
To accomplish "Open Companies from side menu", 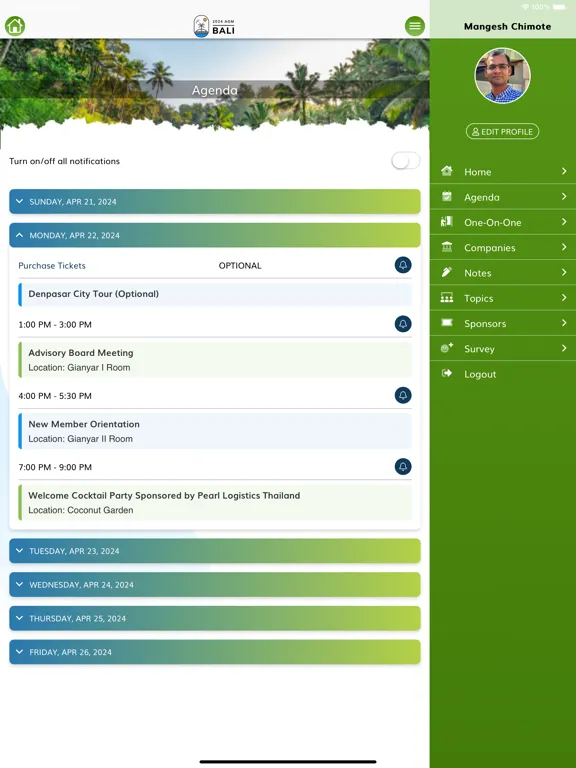I will tap(503, 247).
